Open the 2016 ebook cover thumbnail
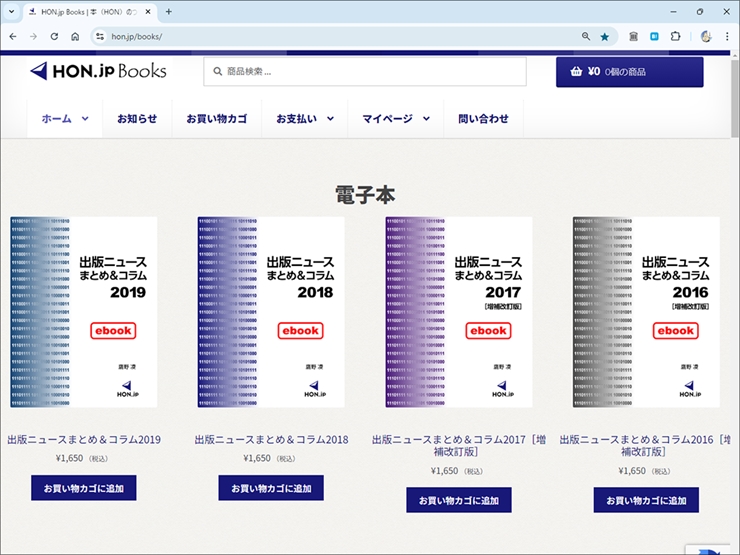The image size is (740, 555). (646, 312)
